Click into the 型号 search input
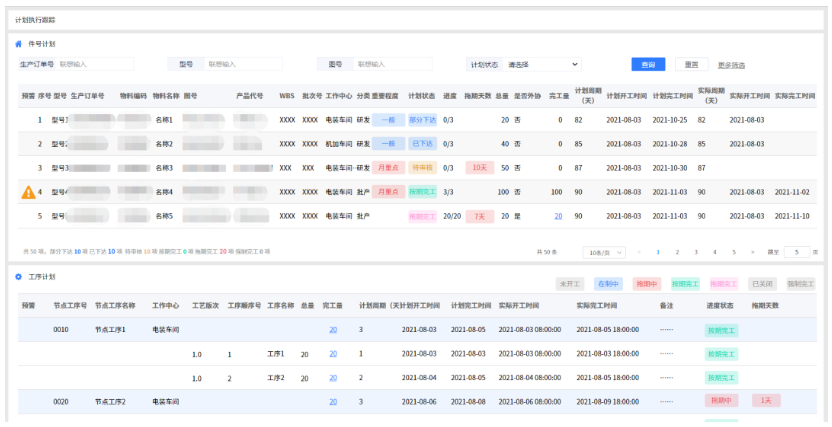Viewport: 832px width, 427px height. pos(238,64)
